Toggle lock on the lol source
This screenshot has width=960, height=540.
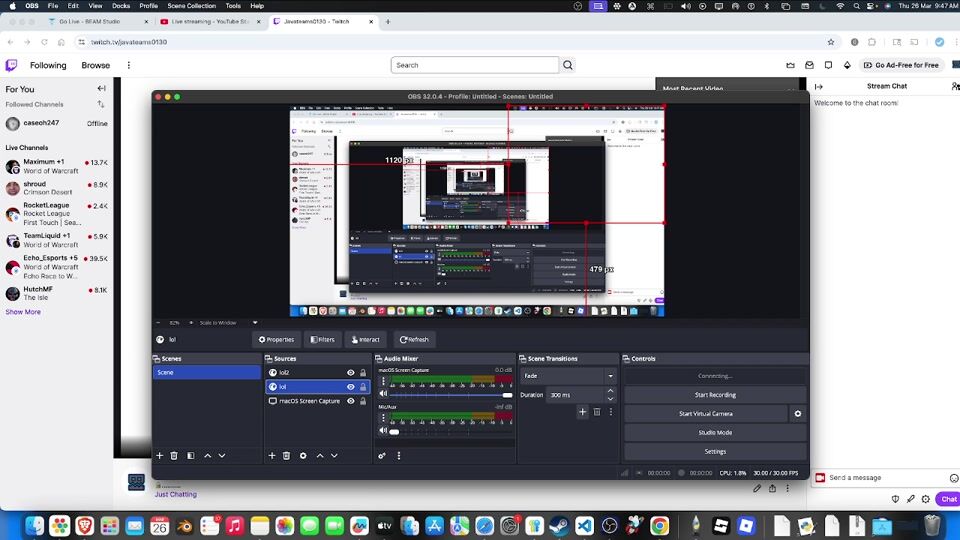pyautogui.click(x=362, y=386)
